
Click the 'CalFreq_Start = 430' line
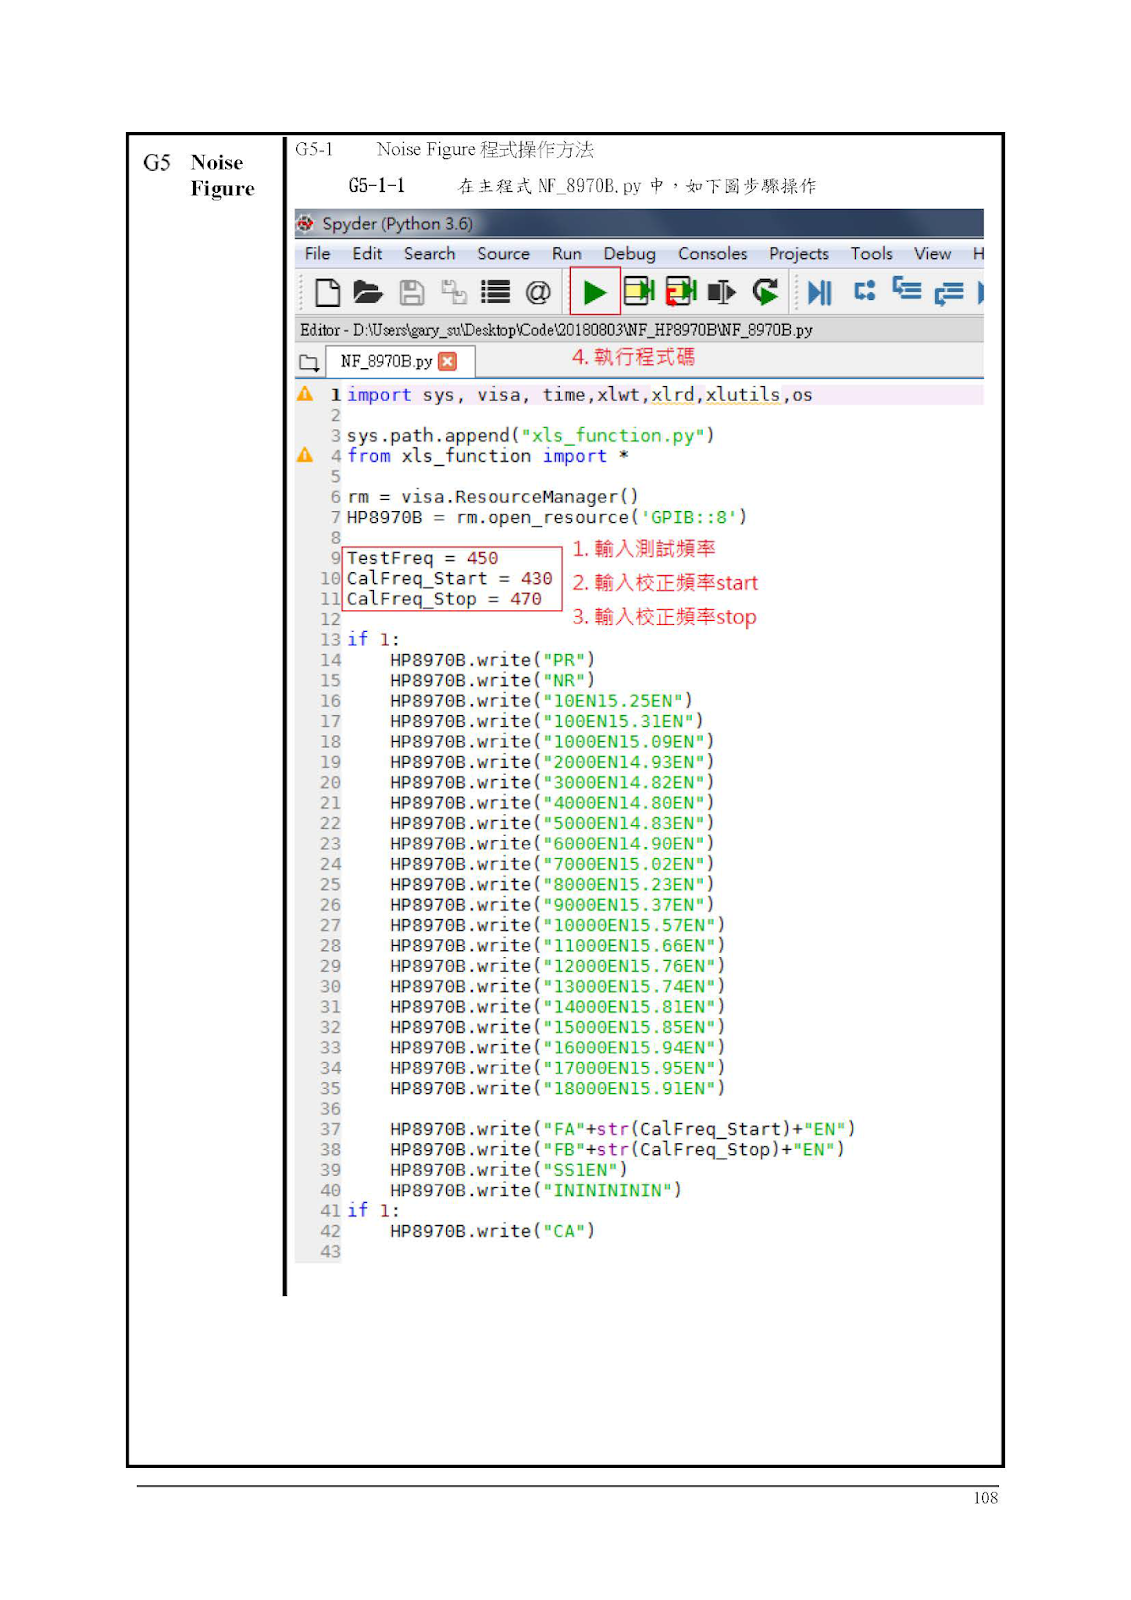click(x=449, y=578)
